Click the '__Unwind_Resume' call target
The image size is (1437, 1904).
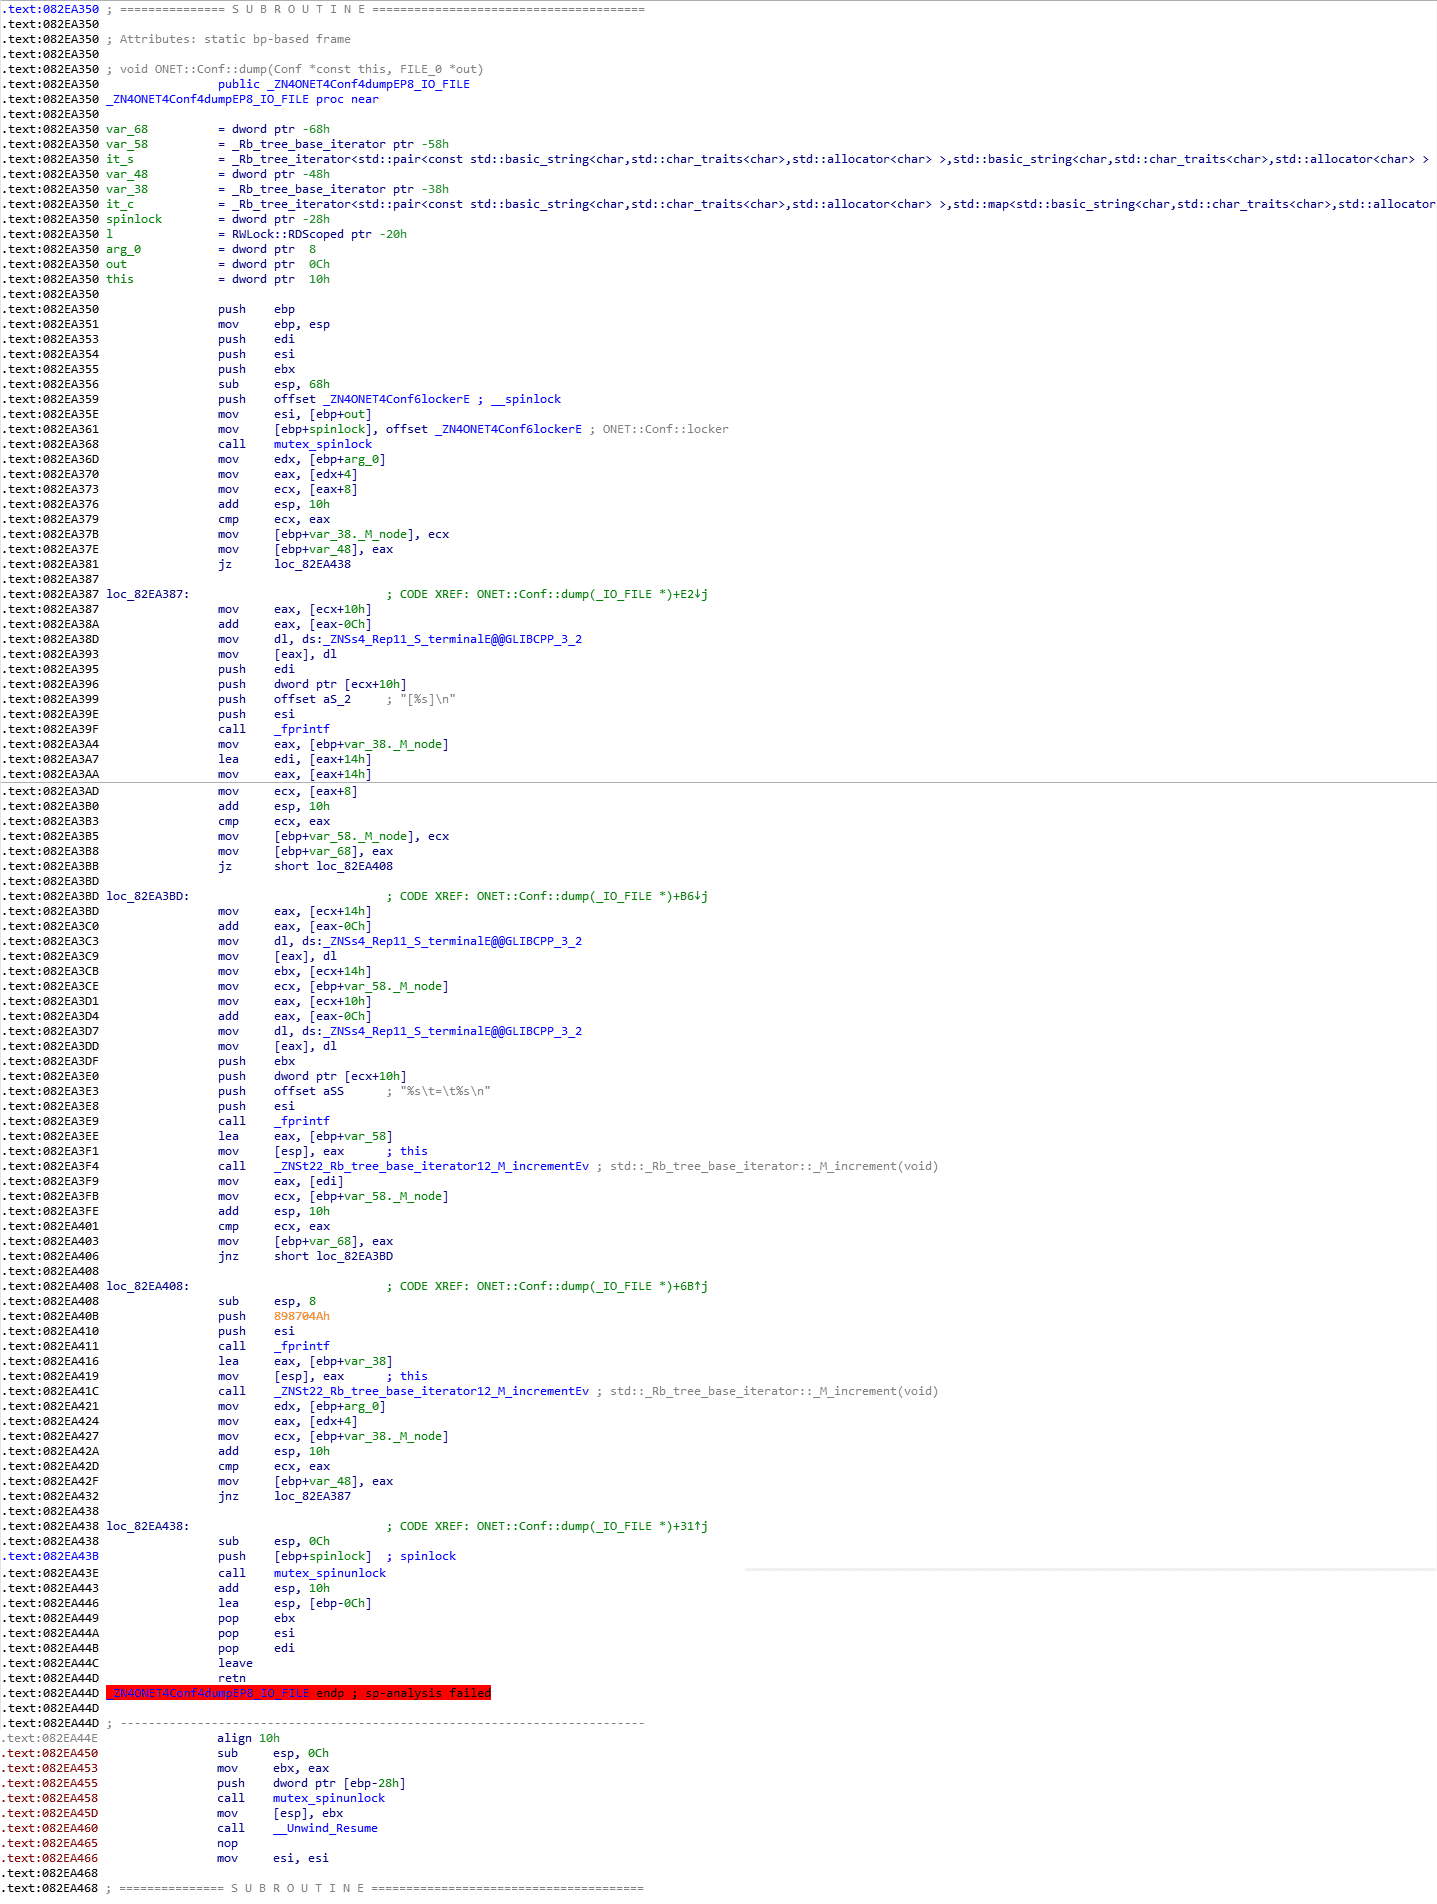(x=326, y=1828)
